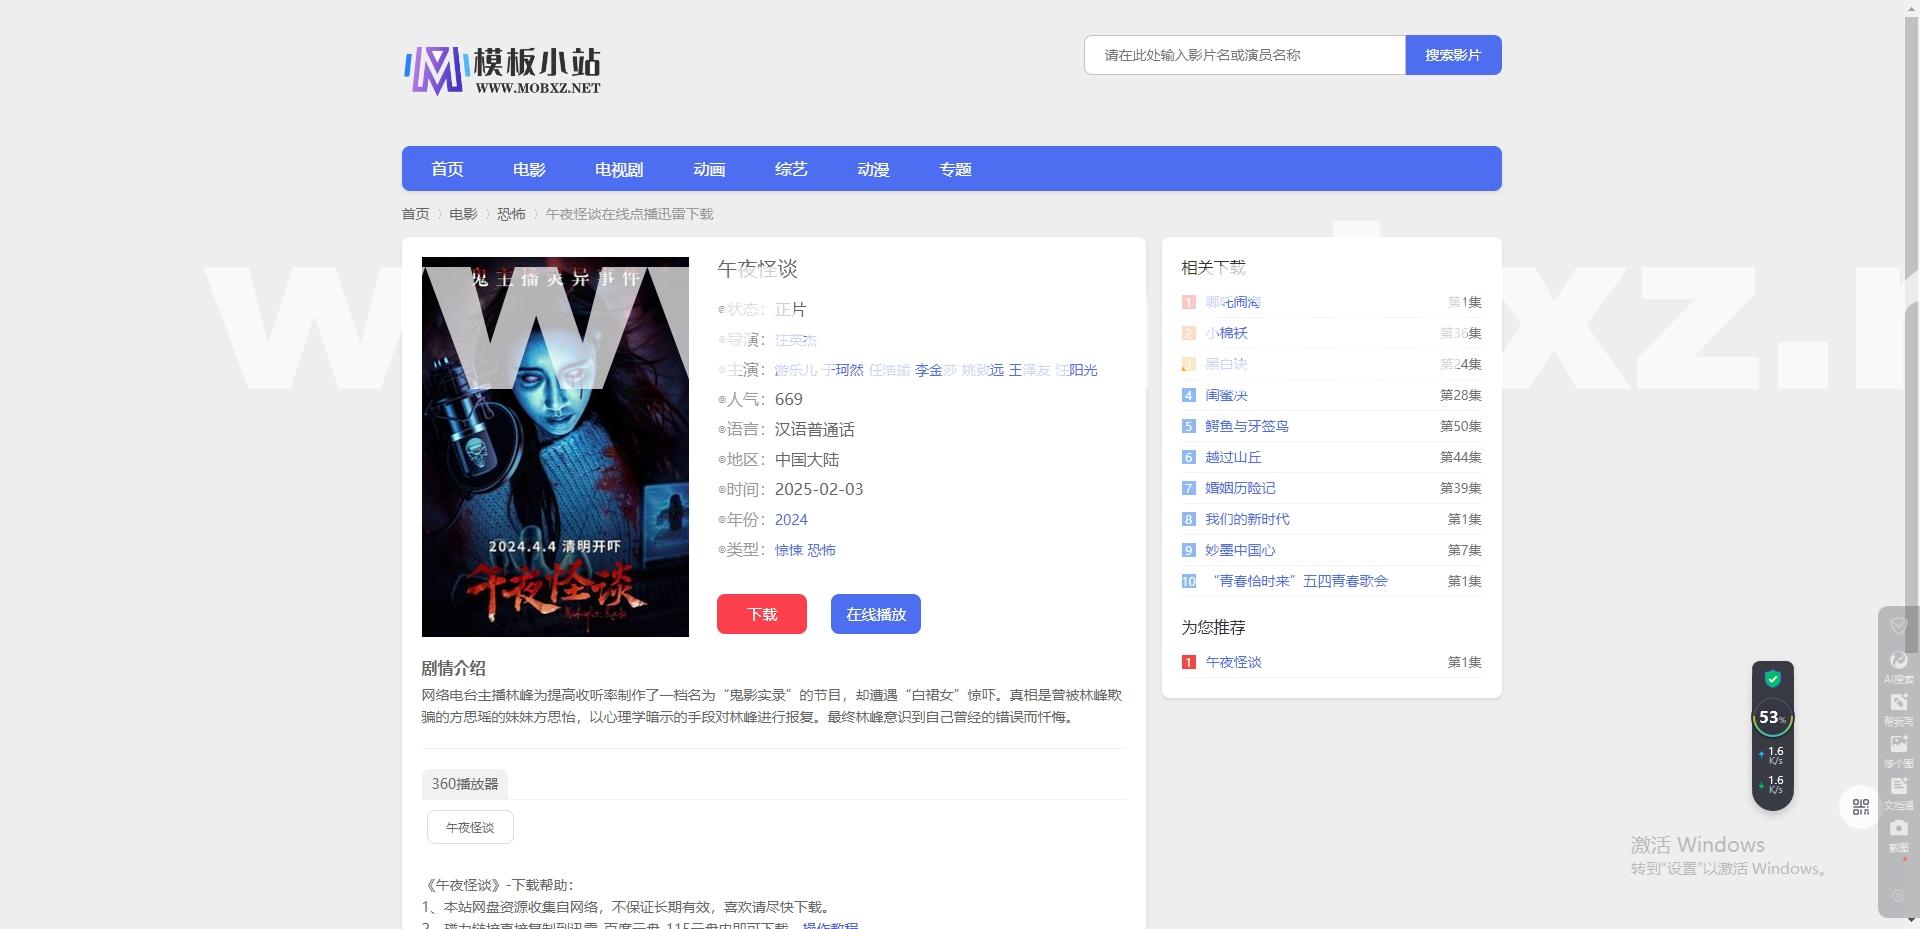Open related title 我们的新时代
The height and width of the screenshot is (929, 1920).
(x=1247, y=519)
